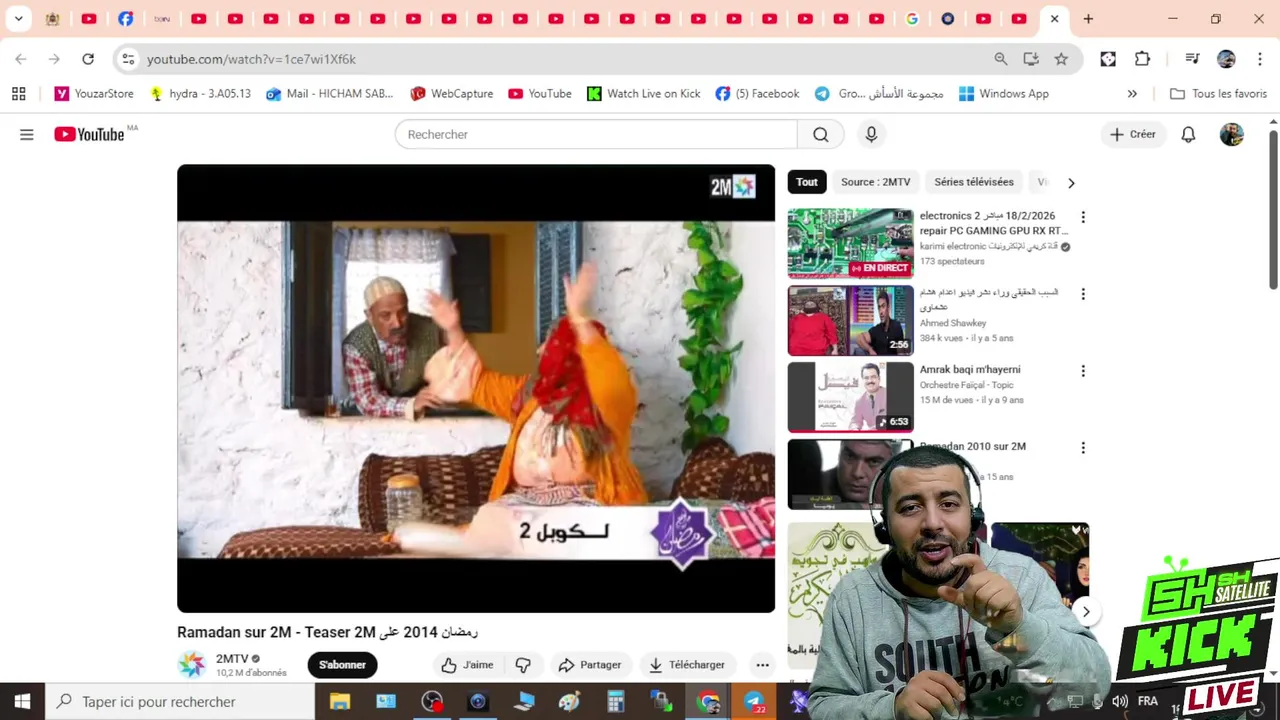The image size is (1280, 720).
Task: Click the Télécharger download button
Action: point(687,665)
